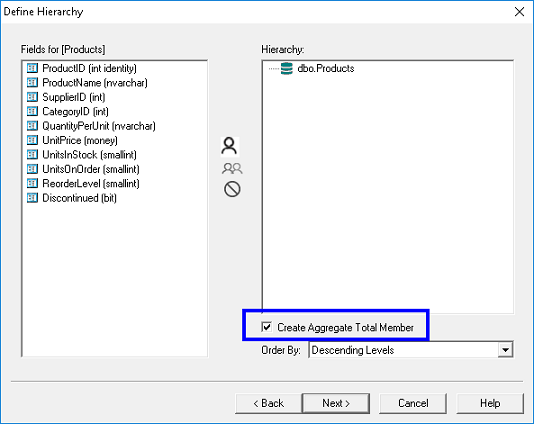Click the single-user level icon
Screen dimensions: 534x424
point(230,146)
